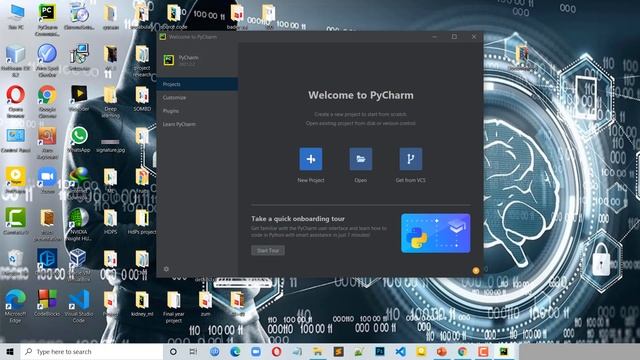
Task: Click the Sublime Text taskbar icon
Action: [338, 351]
